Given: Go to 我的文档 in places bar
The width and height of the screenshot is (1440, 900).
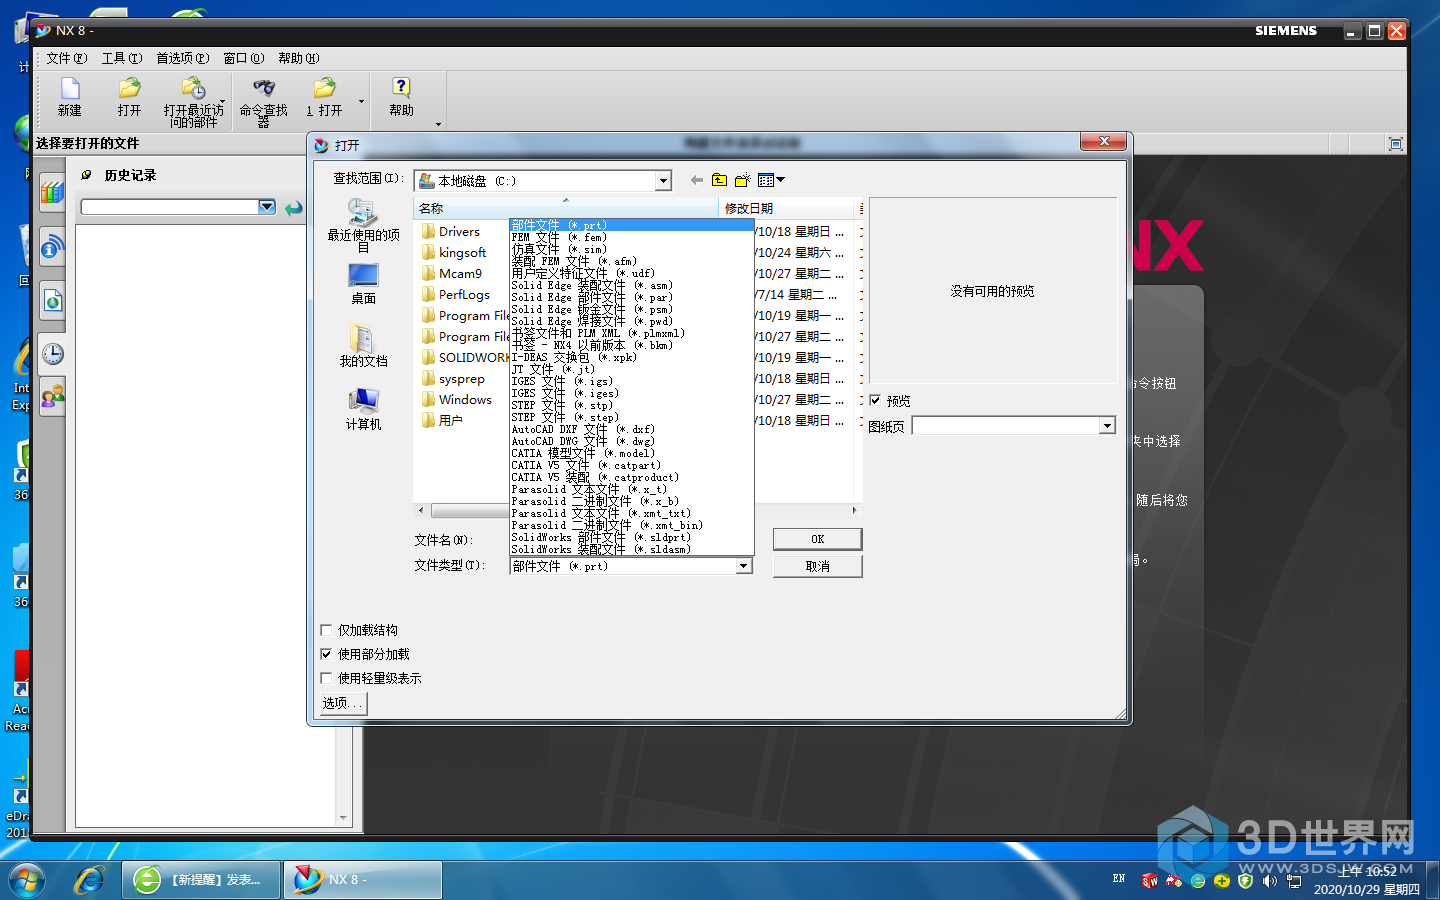Looking at the screenshot, I should coord(363,346).
